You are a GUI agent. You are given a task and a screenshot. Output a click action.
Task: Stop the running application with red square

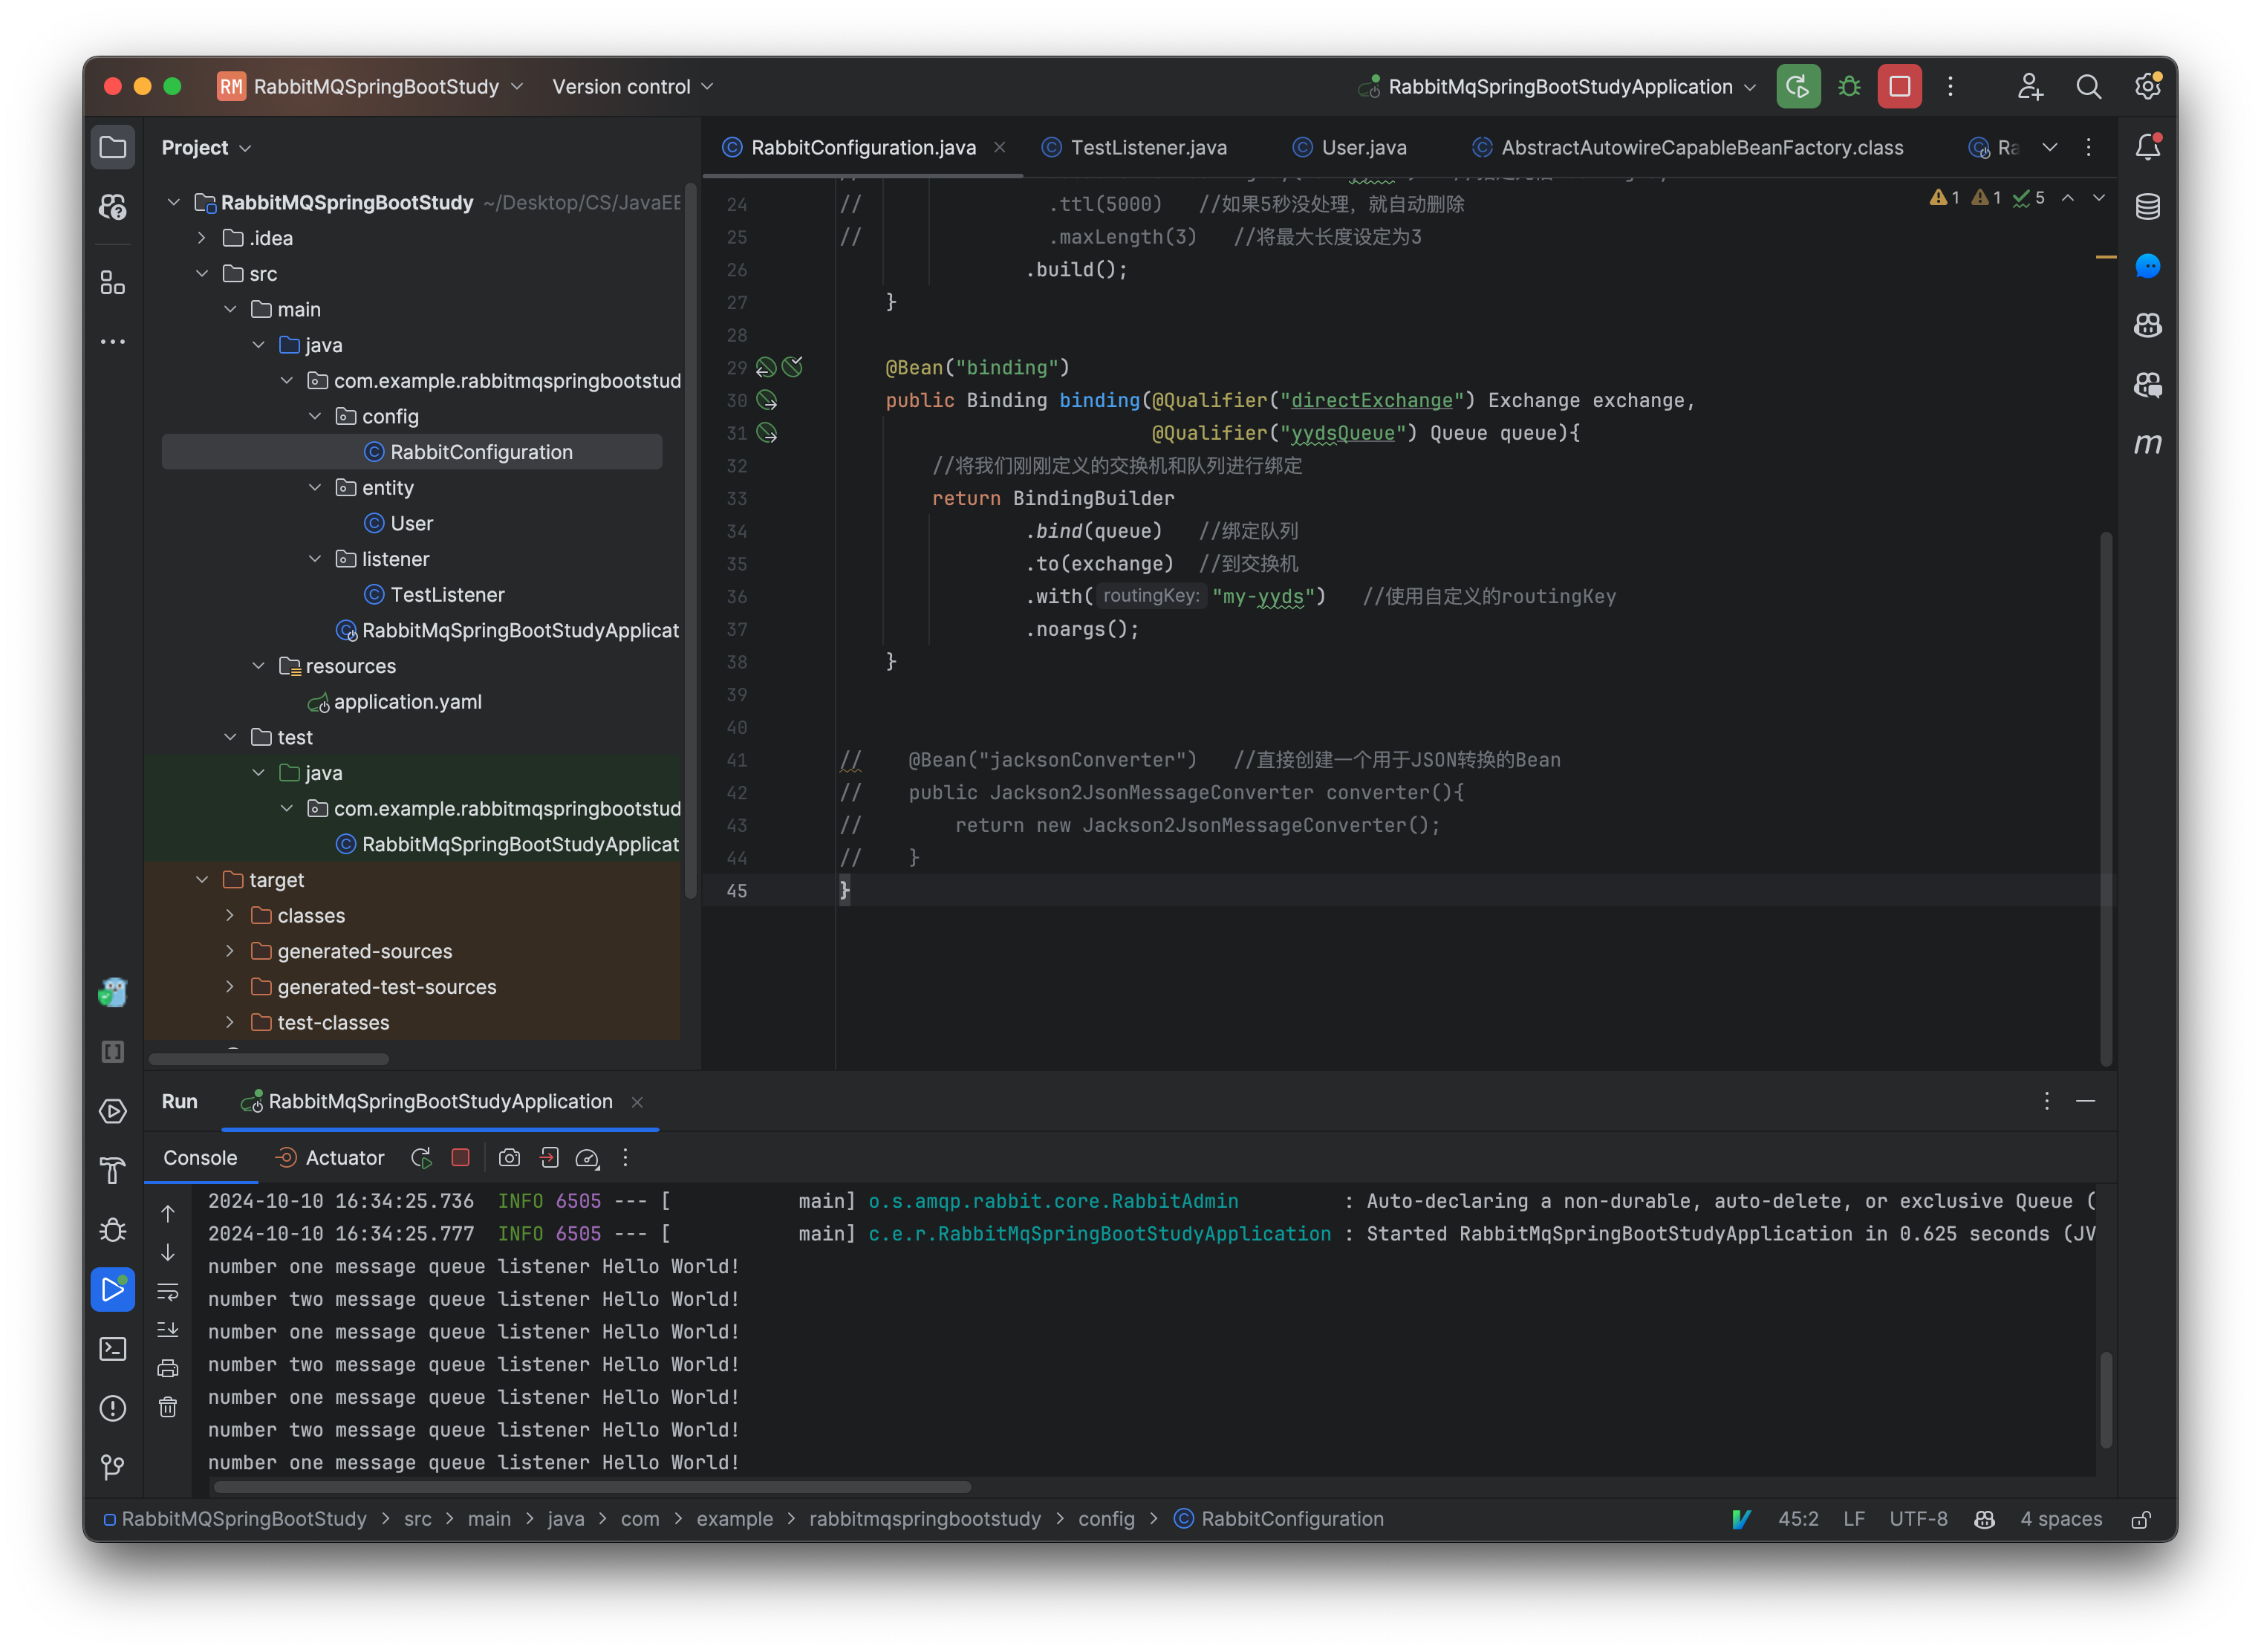pos(1899,87)
